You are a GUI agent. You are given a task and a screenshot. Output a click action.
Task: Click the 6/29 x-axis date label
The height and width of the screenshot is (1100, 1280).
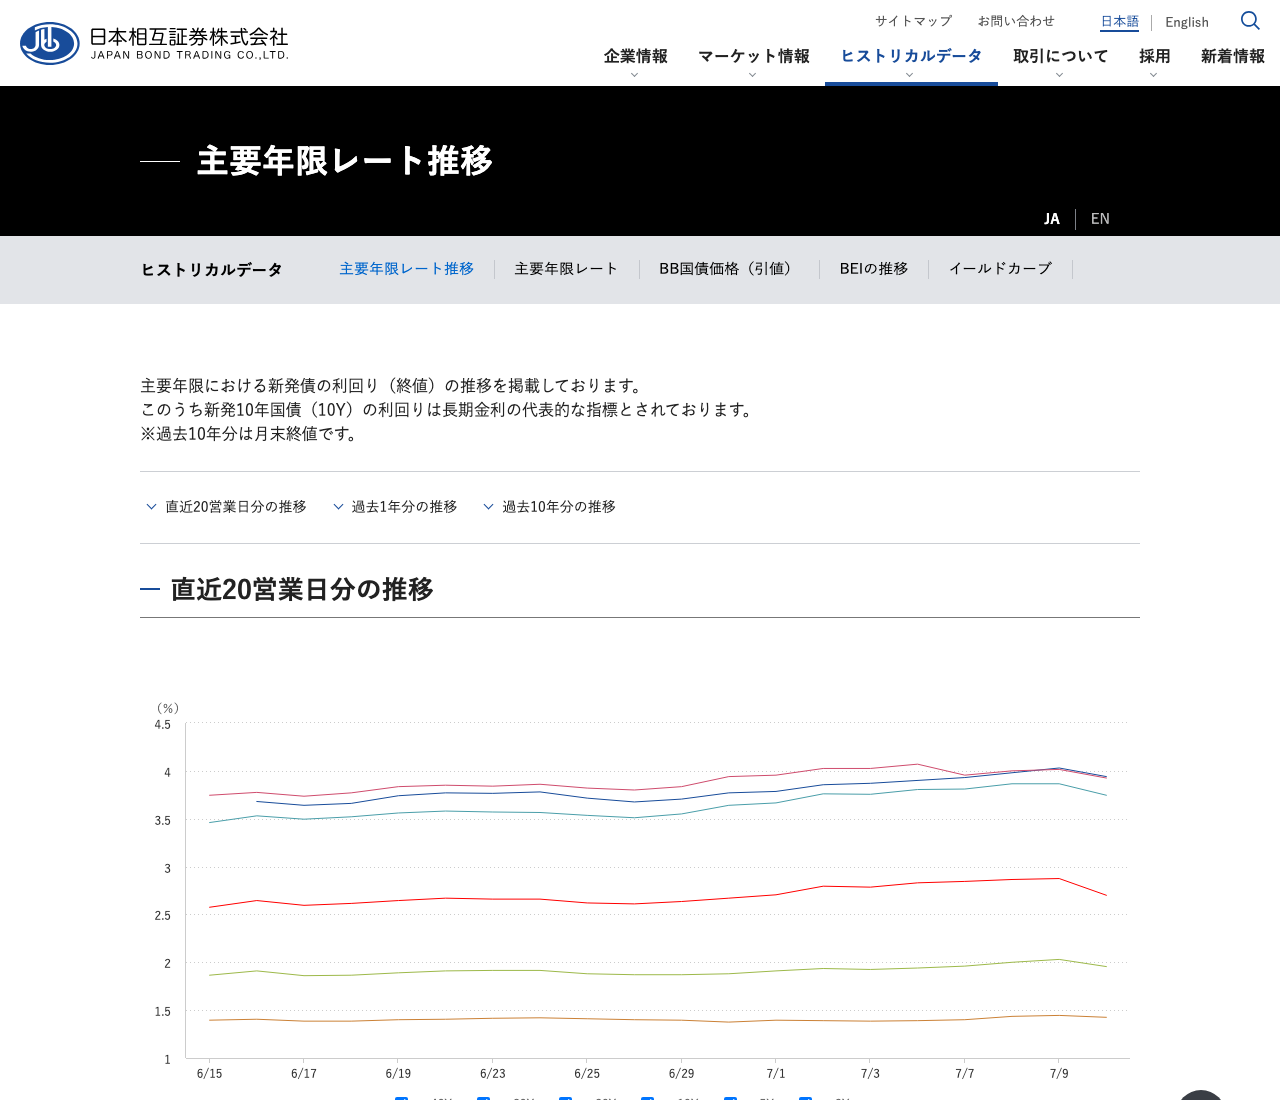(x=681, y=1074)
